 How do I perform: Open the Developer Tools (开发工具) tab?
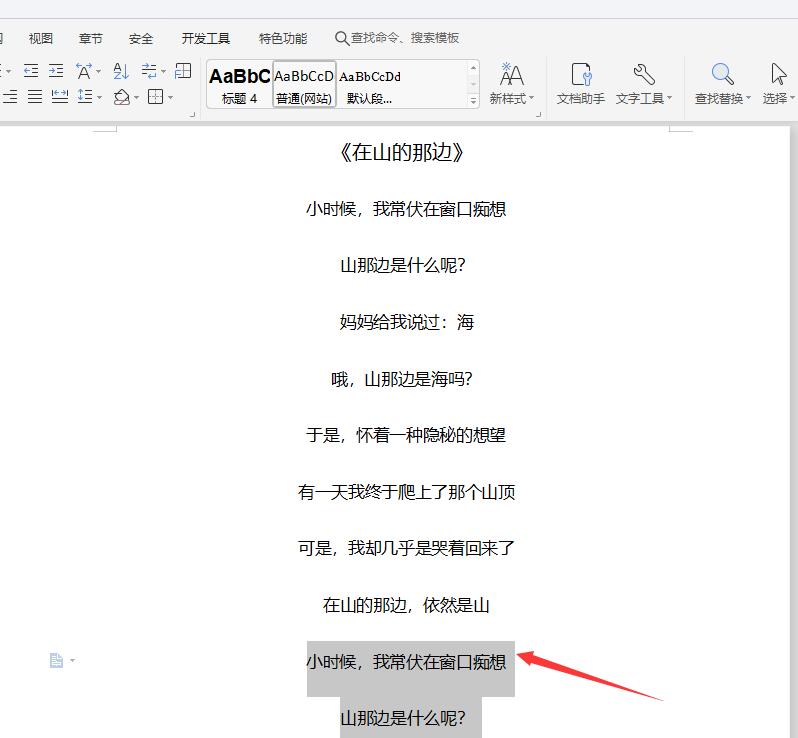[x=206, y=39]
